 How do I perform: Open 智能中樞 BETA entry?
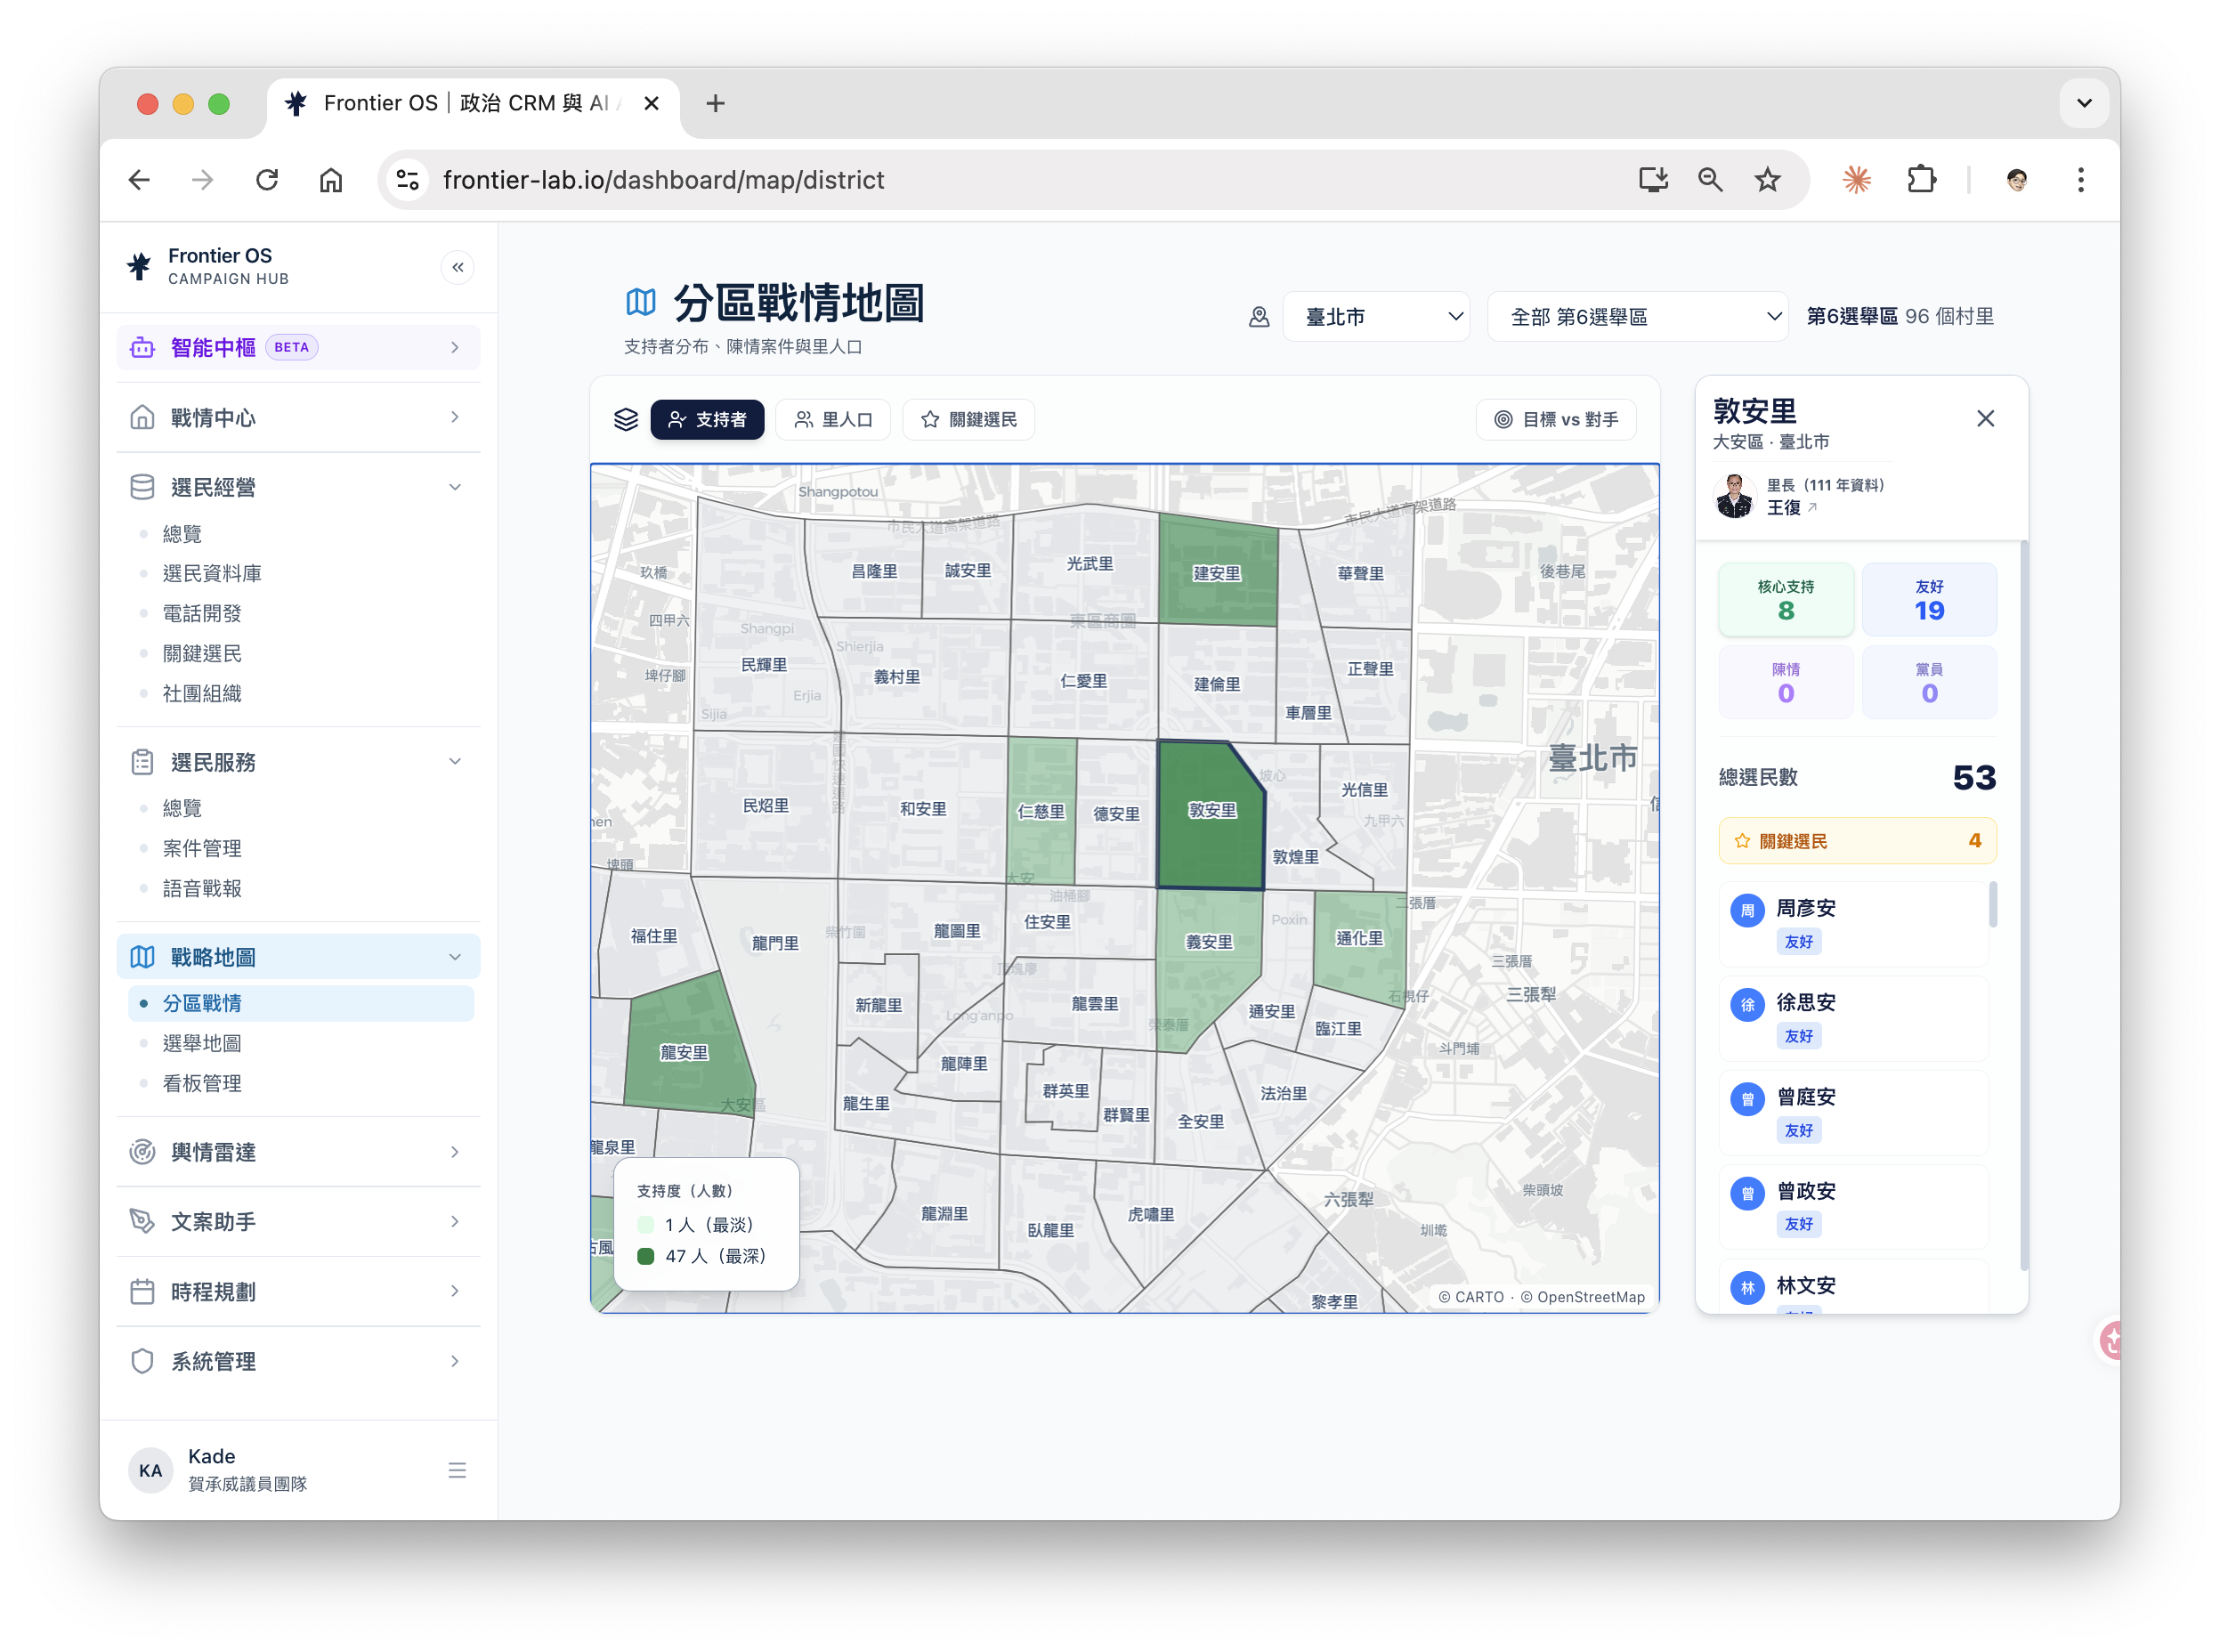[x=298, y=347]
